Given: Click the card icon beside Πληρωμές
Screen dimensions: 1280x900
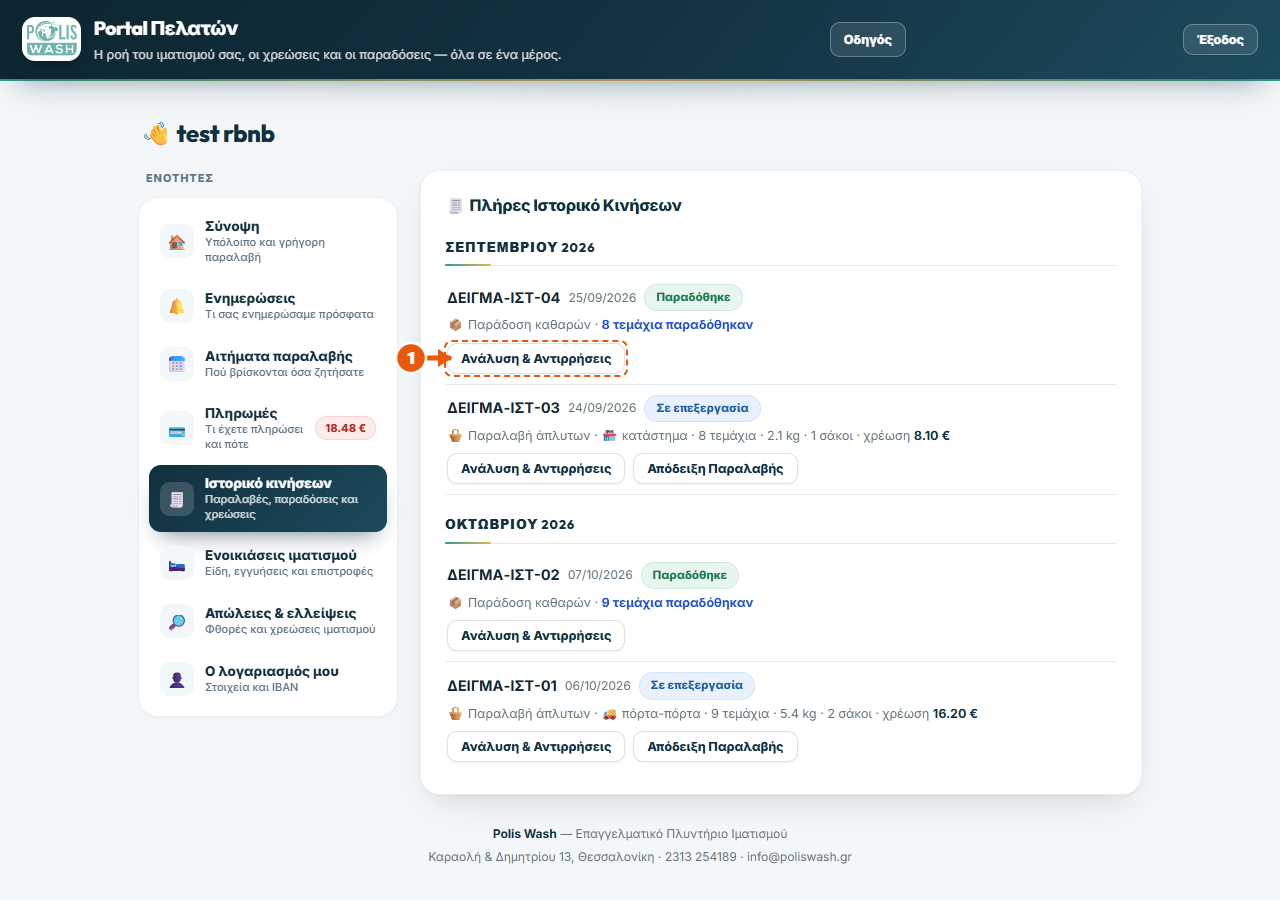Looking at the screenshot, I should point(177,428).
